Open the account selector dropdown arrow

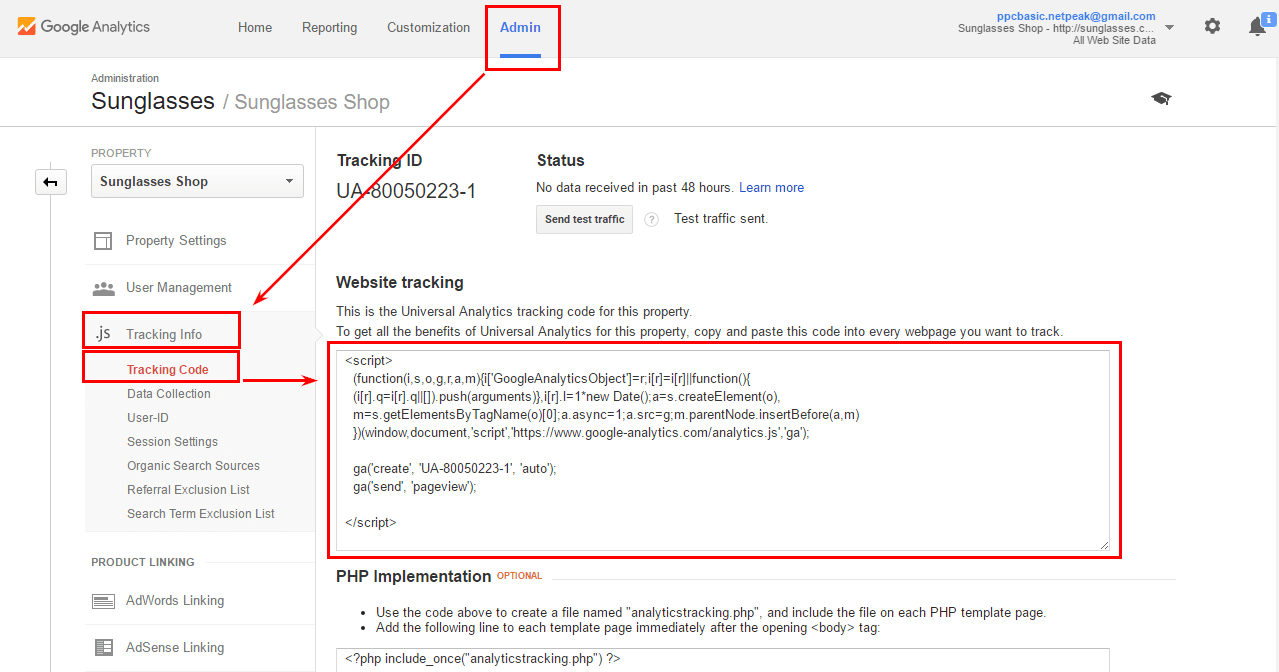point(1170,27)
